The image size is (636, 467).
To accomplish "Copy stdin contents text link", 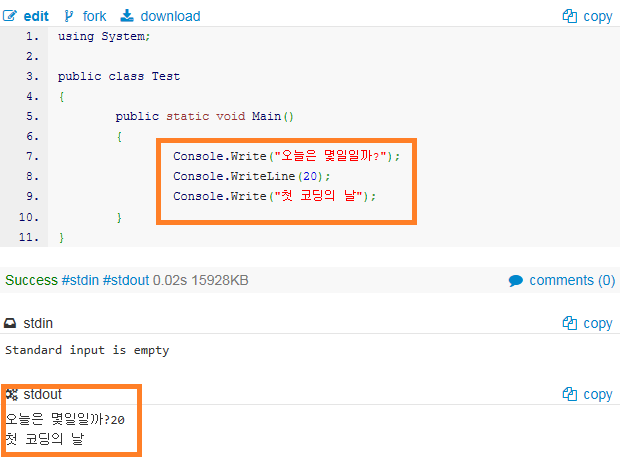I will point(598,324).
